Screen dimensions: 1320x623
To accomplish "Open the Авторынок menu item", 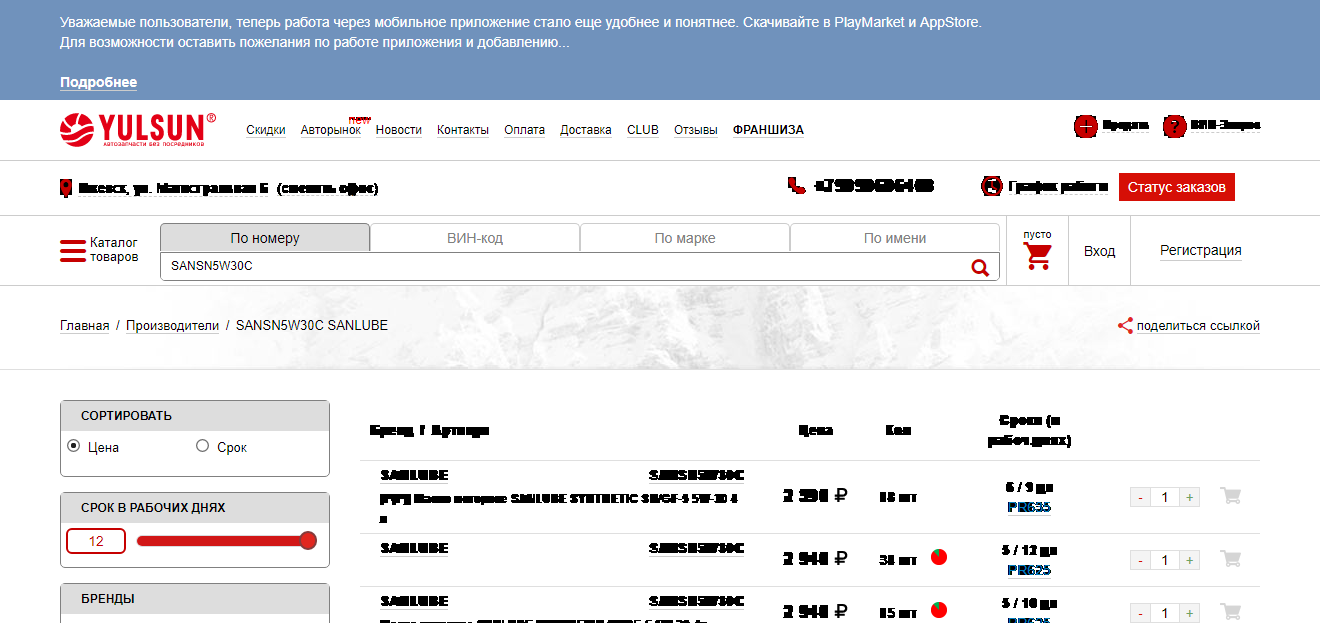I will coord(331,130).
